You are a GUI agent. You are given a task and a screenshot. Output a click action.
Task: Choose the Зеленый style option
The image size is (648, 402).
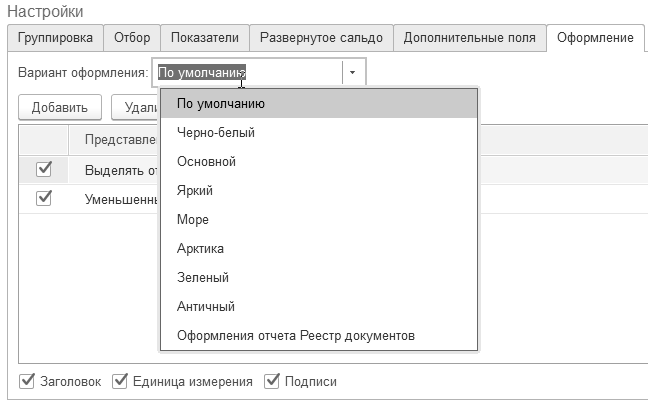[203, 277]
